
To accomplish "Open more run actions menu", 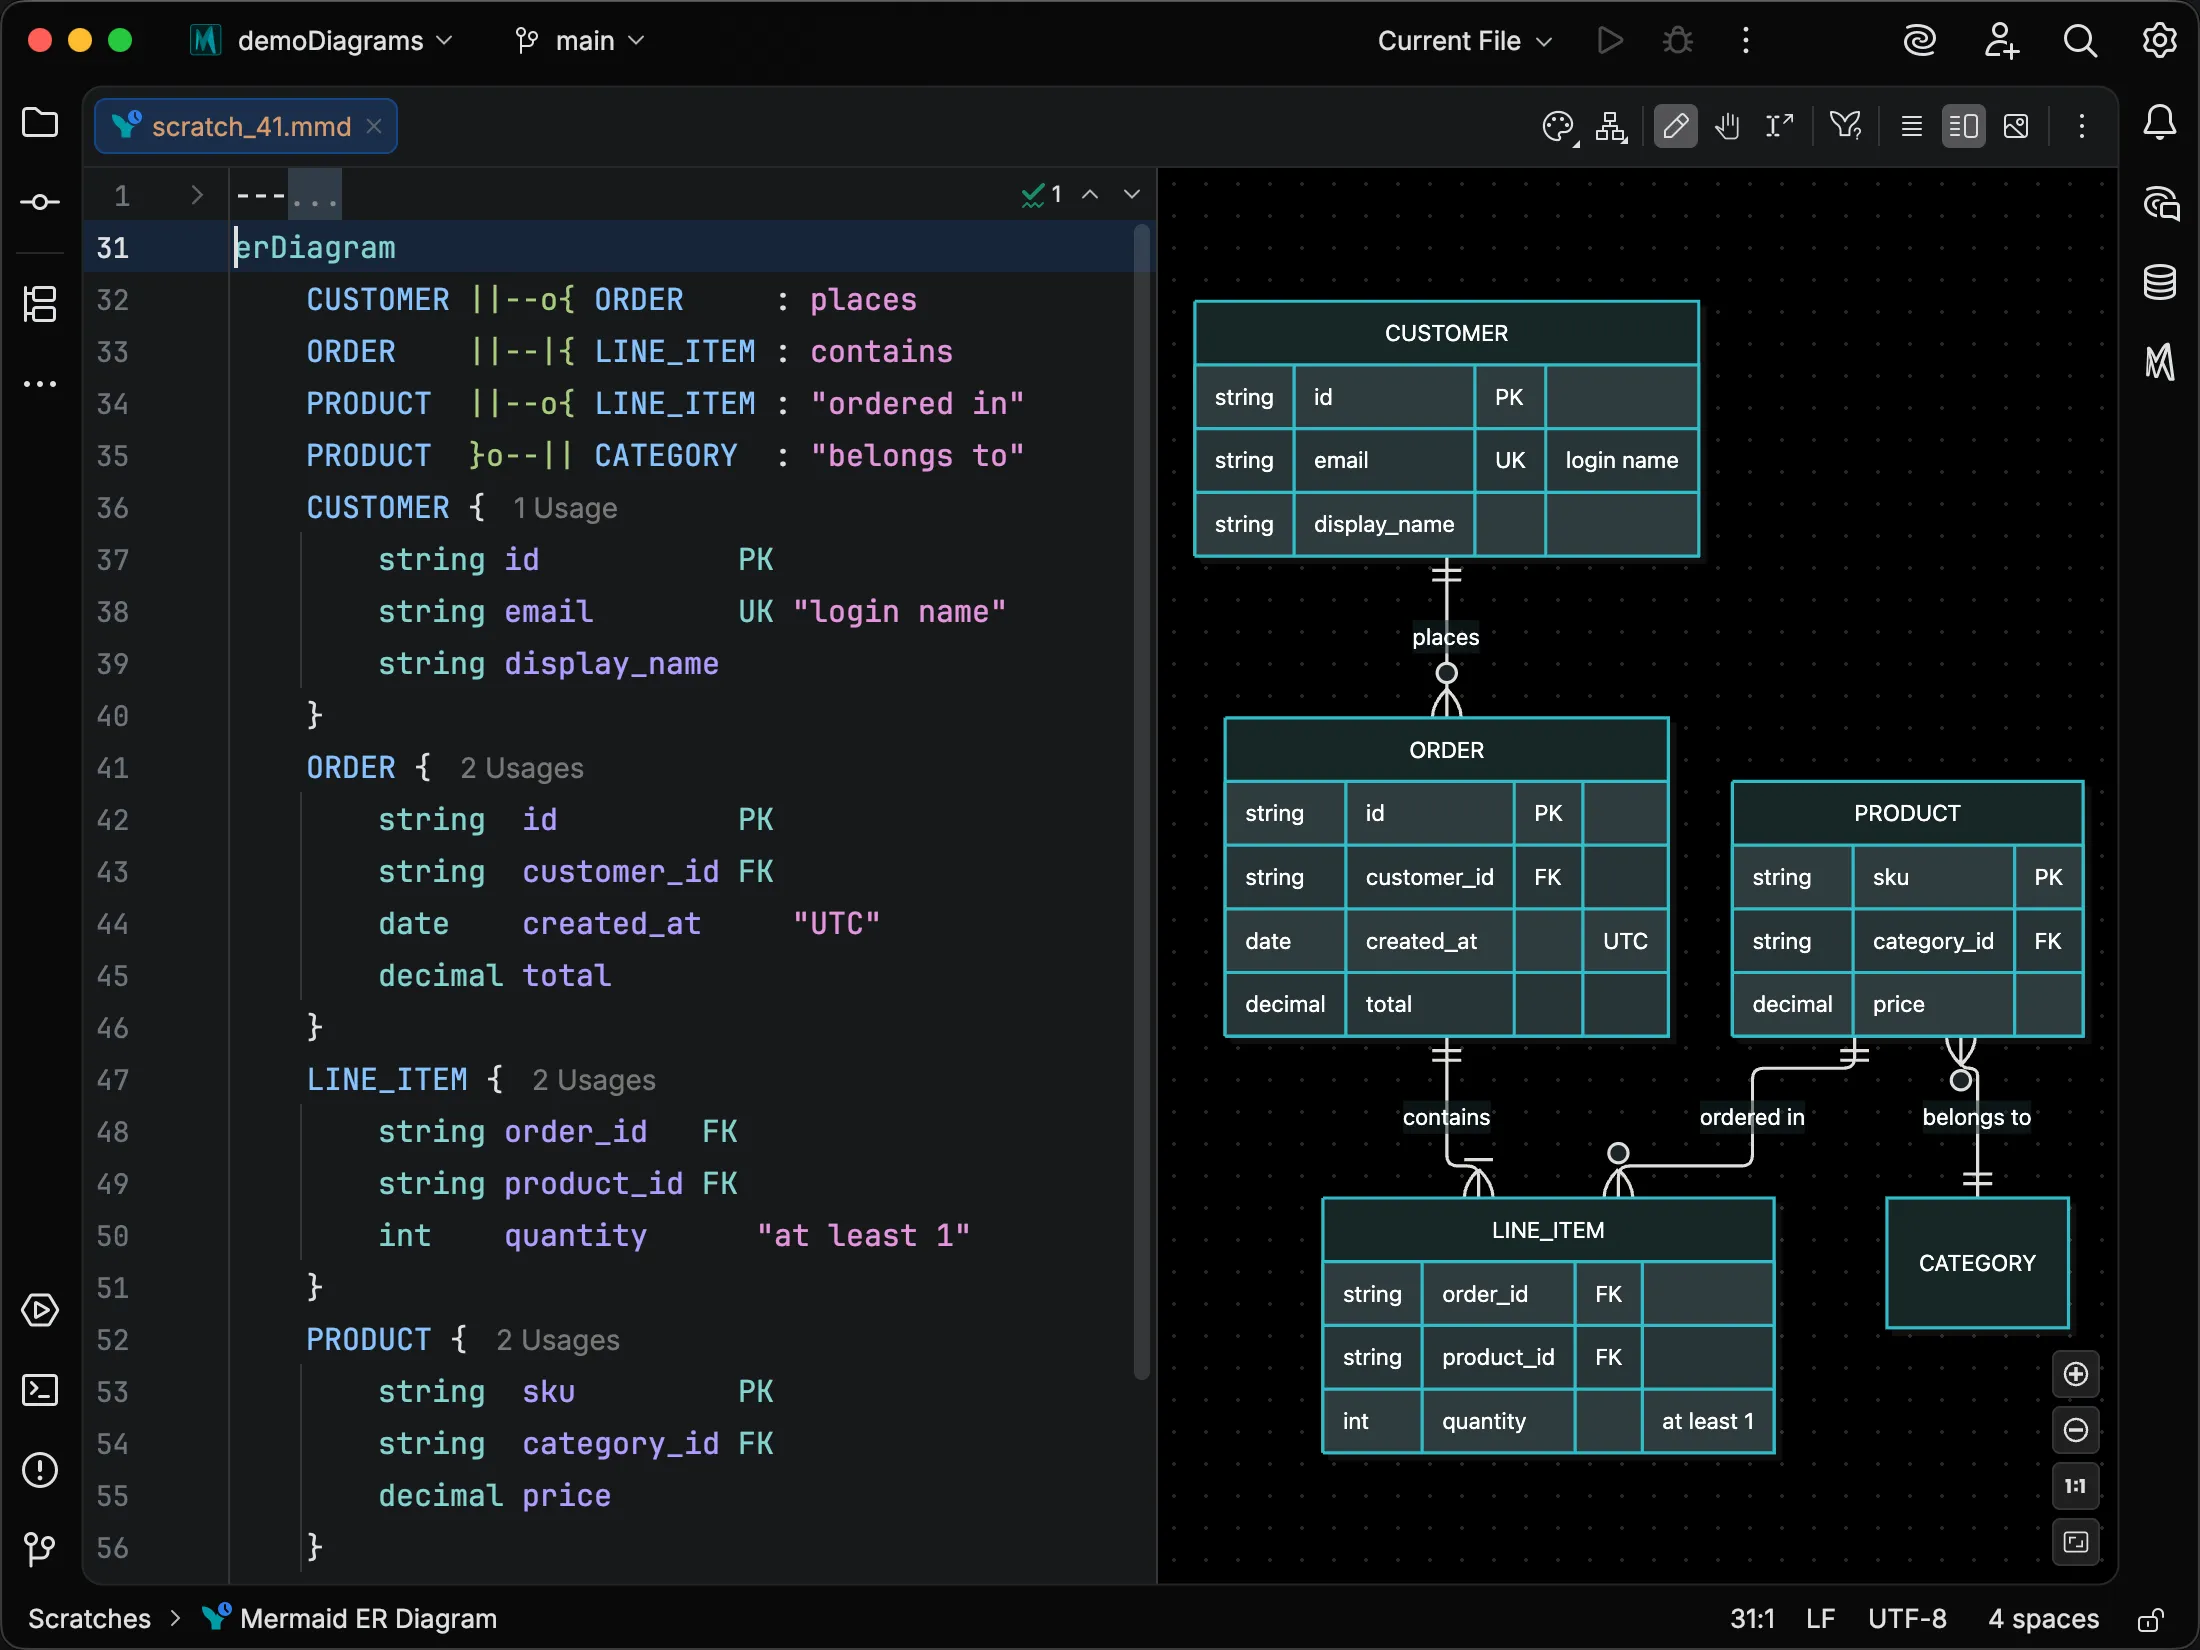I will (x=1746, y=41).
